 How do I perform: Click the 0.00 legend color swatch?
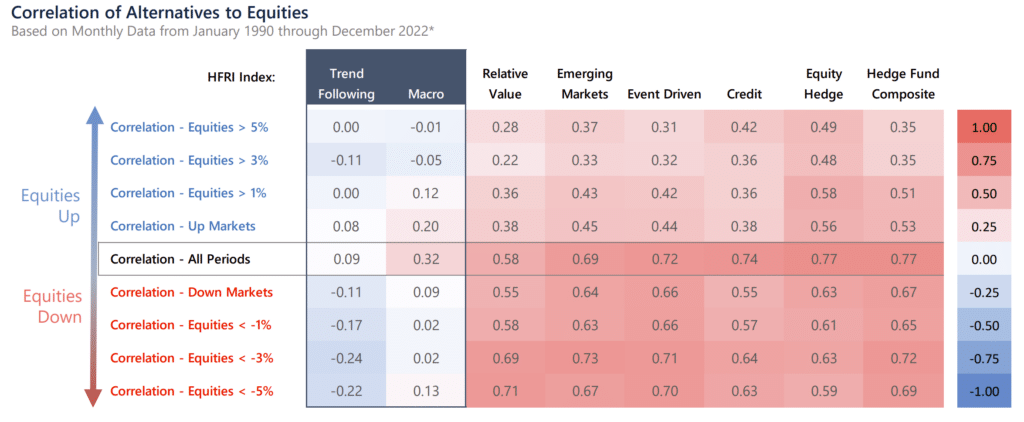984,259
